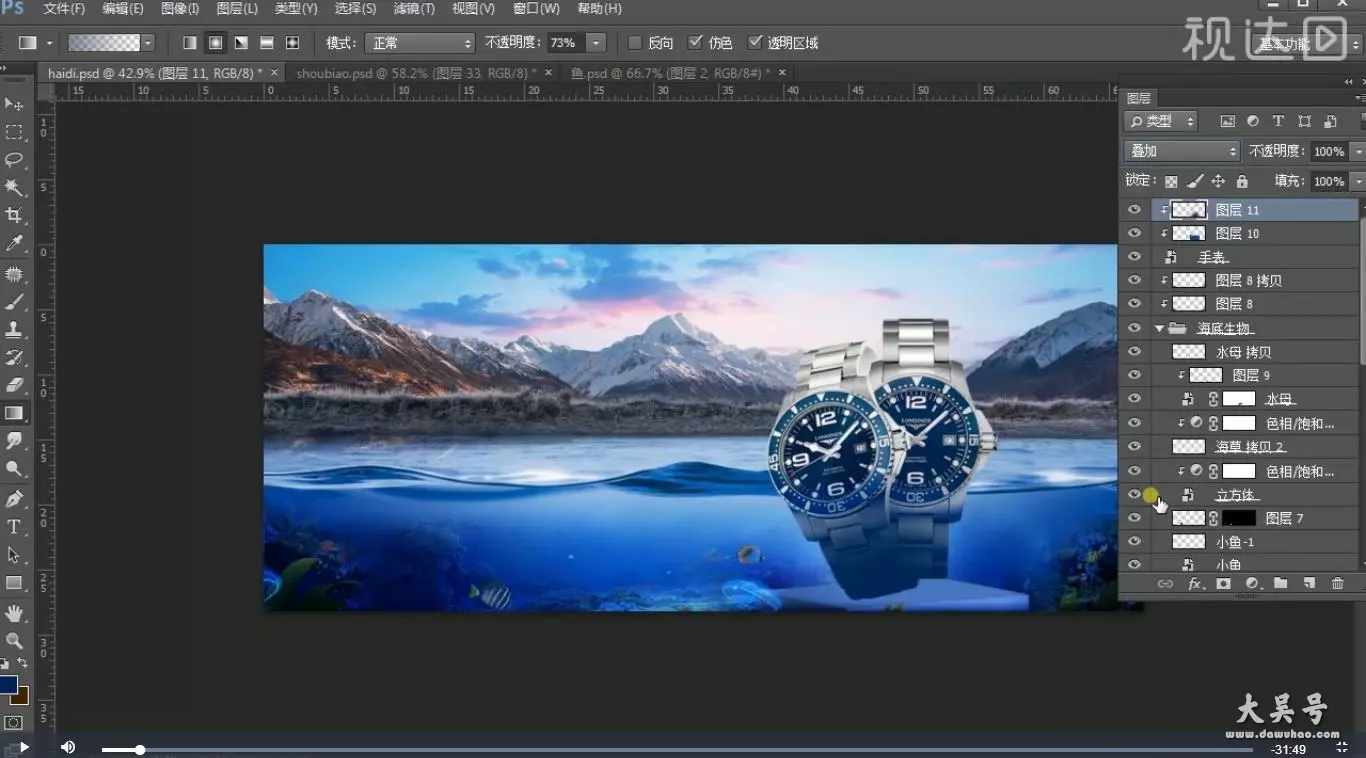Select the Zoom tool
Viewport: 1366px width, 758px height.
coord(14,641)
